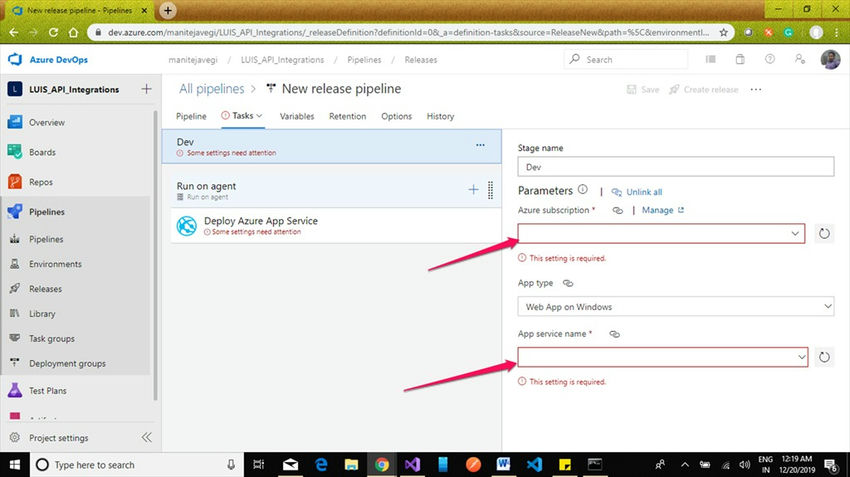Click the Releases breadcrumb
The height and width of the screenshot is (477, 850).
421,60
